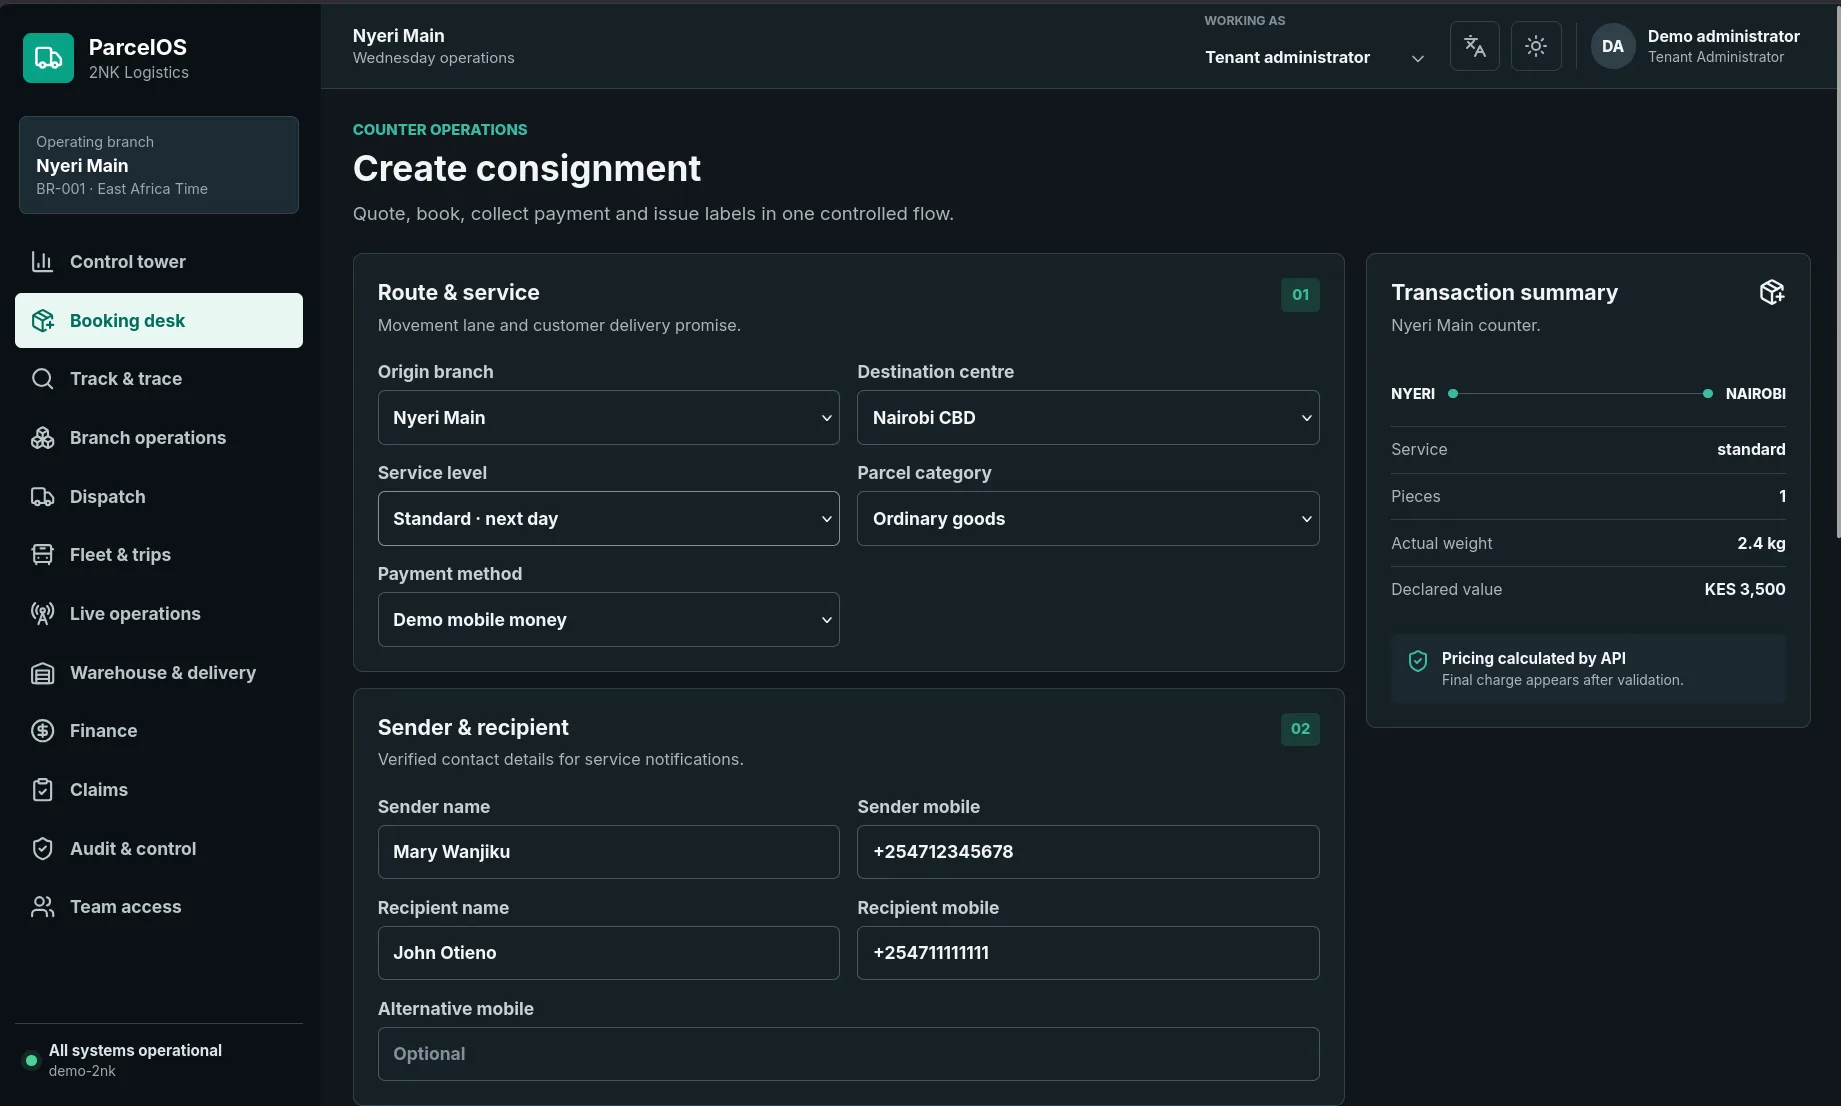Open Audit & control page

159,849
